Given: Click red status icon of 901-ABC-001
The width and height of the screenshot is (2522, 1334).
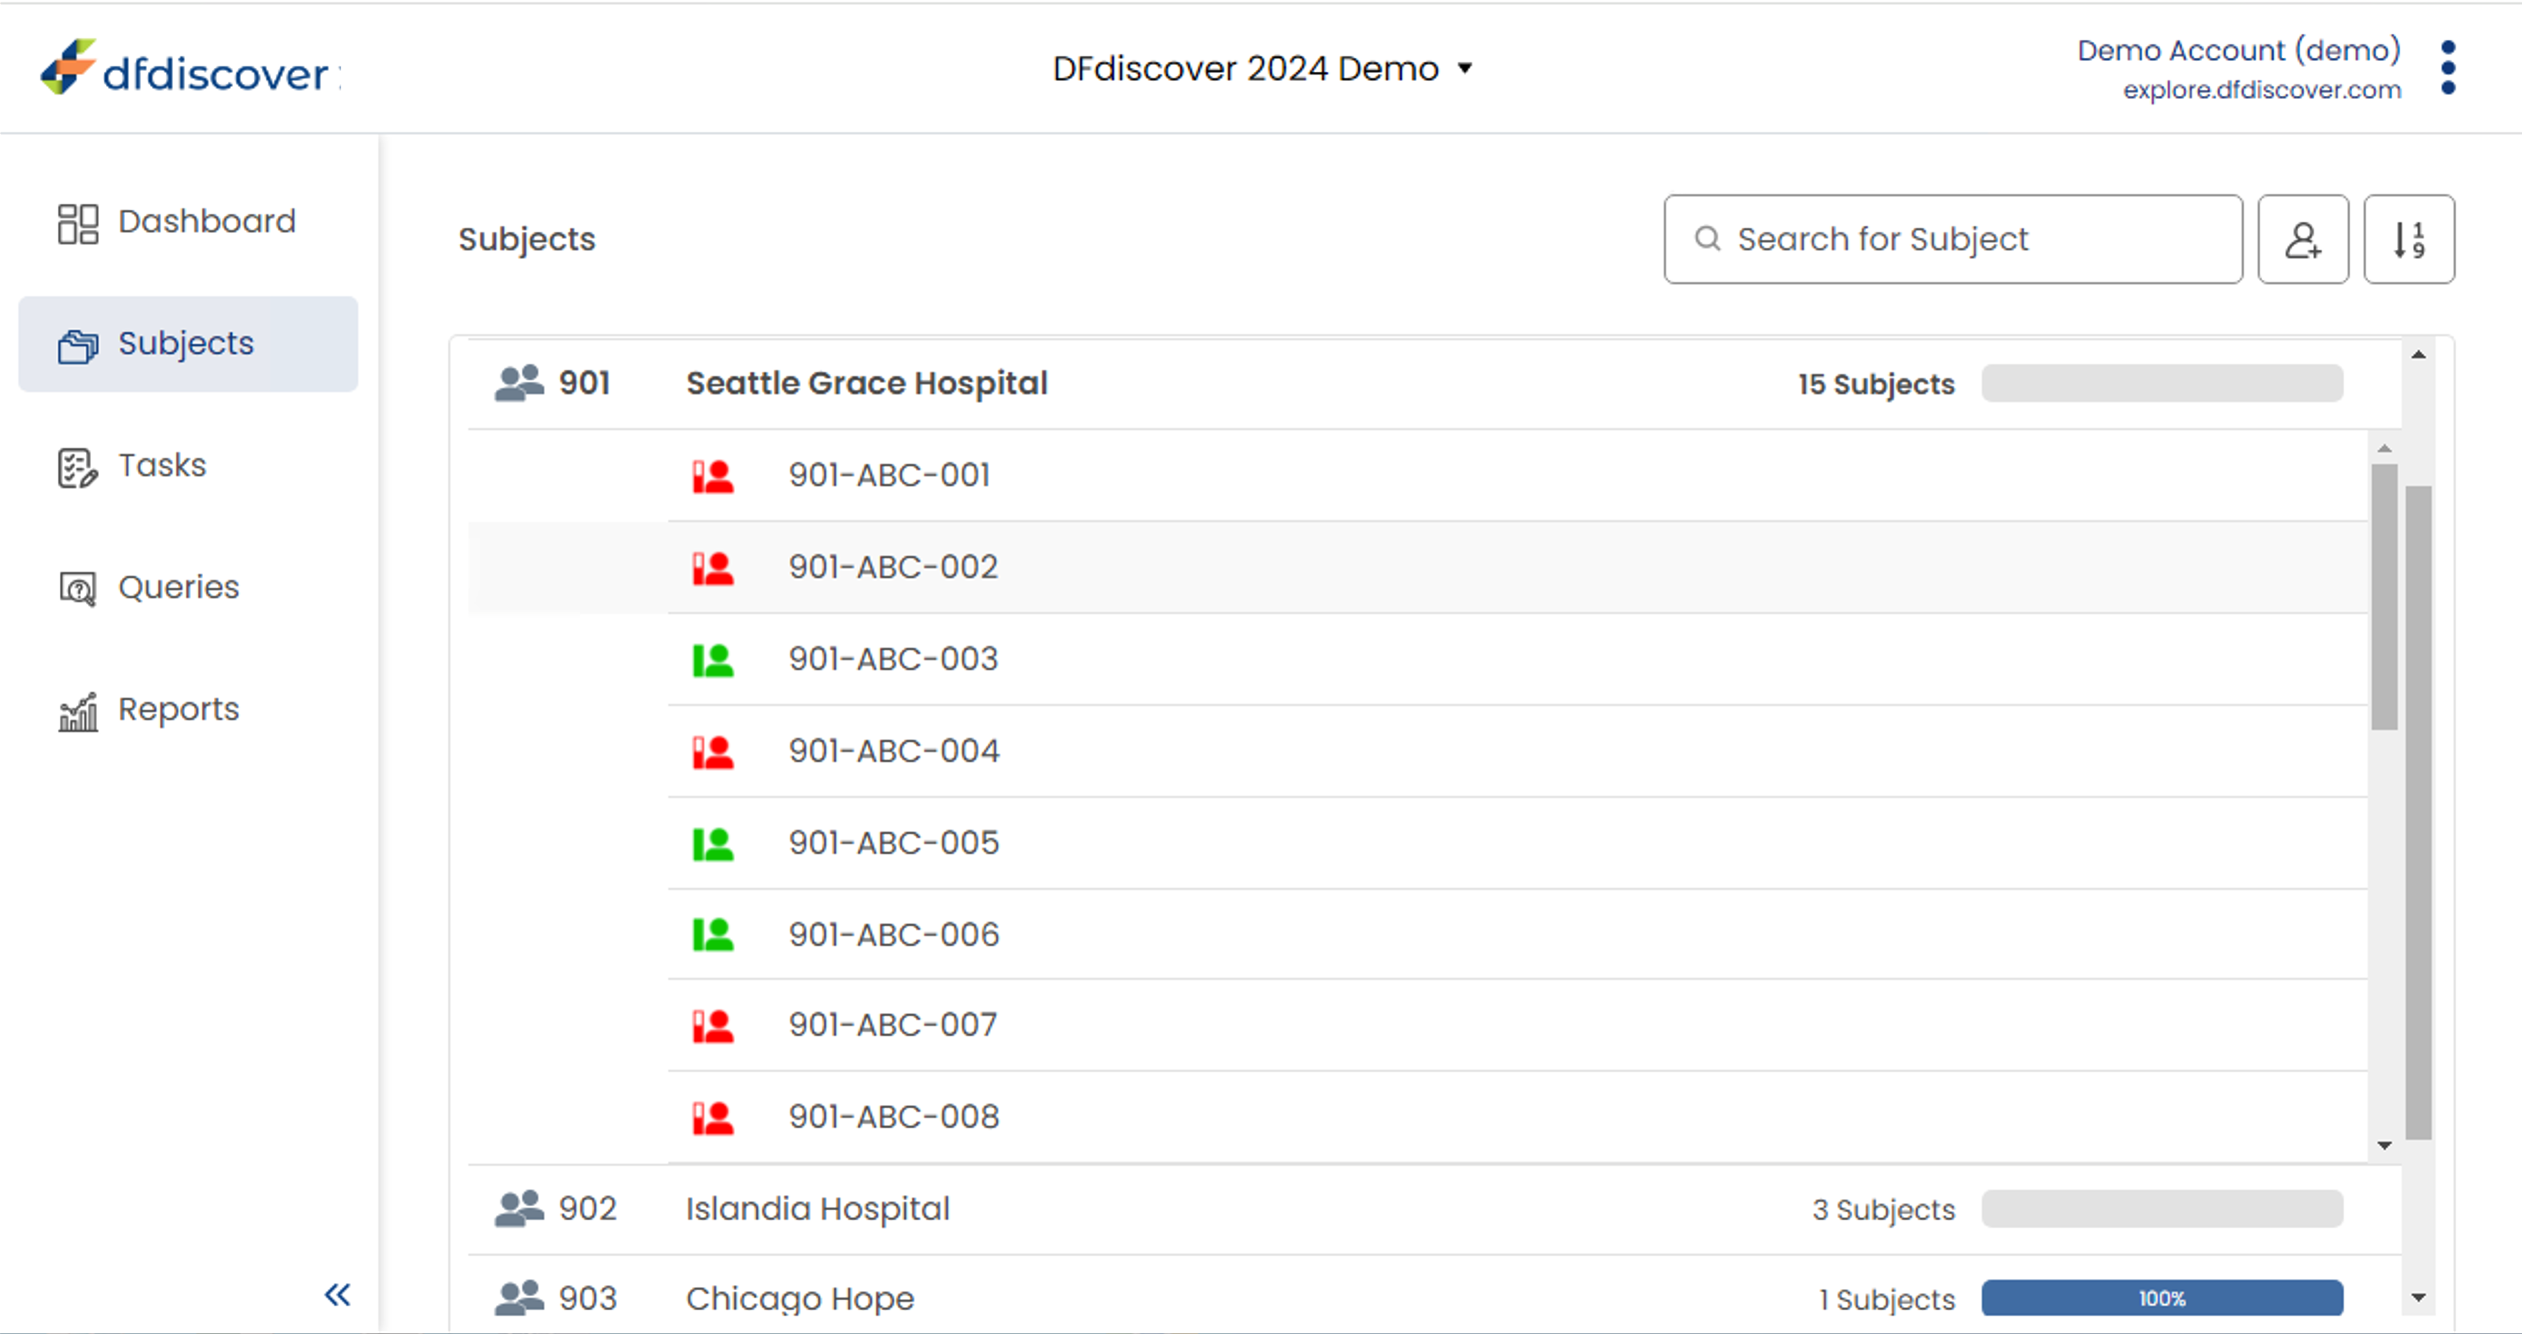Looking at the screenshot, I should tap(713, 476).
